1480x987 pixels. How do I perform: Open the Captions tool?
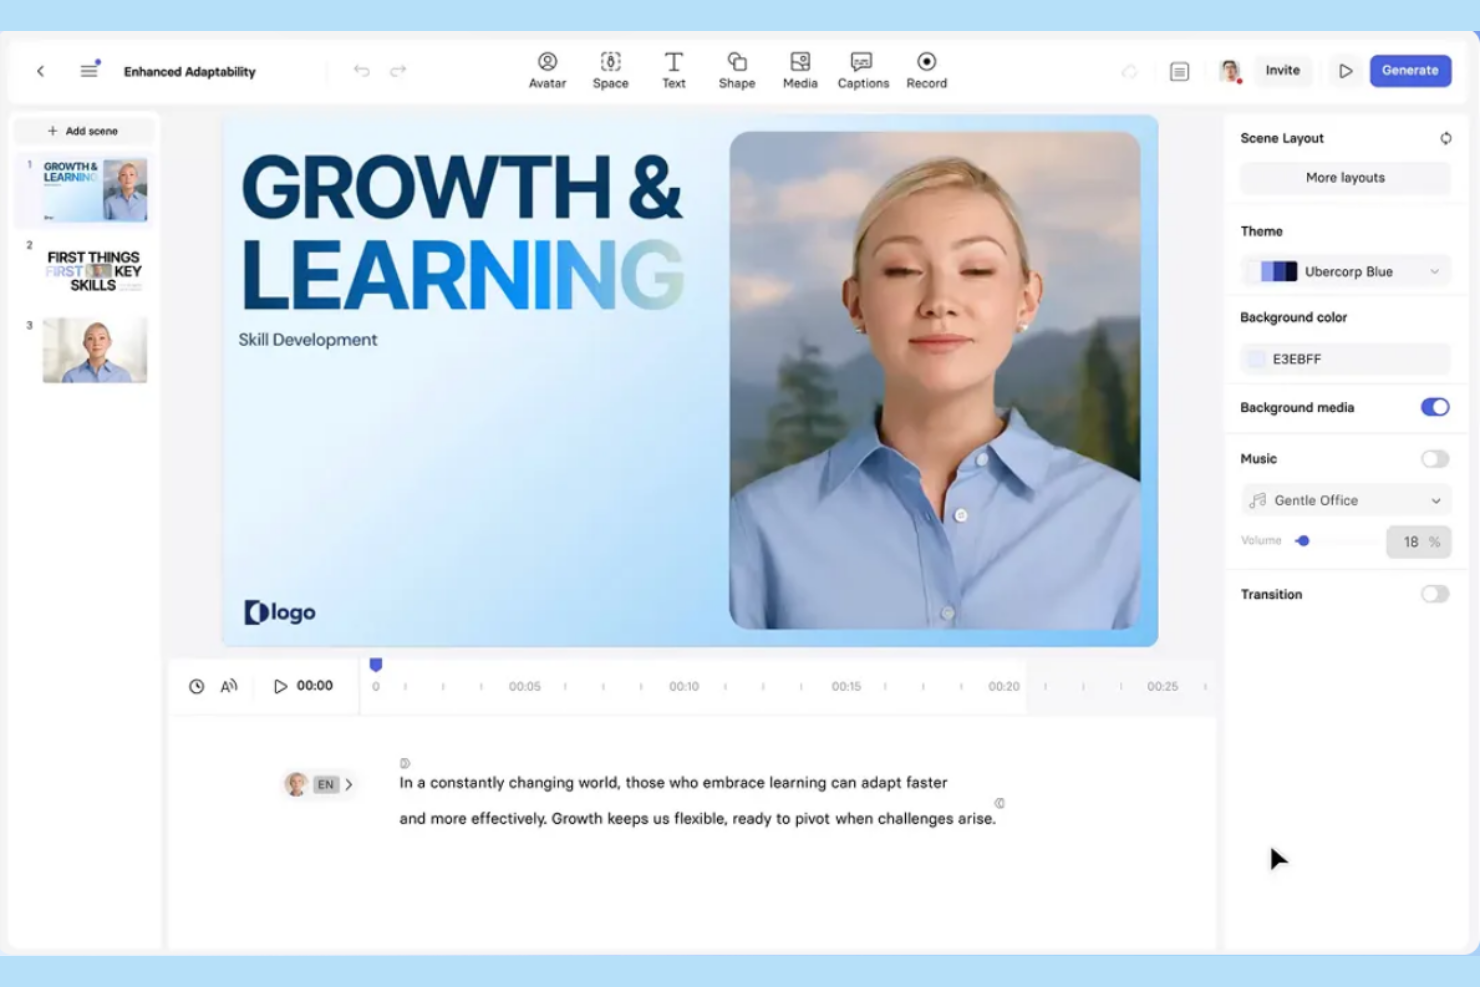click(x=862, y=70)
